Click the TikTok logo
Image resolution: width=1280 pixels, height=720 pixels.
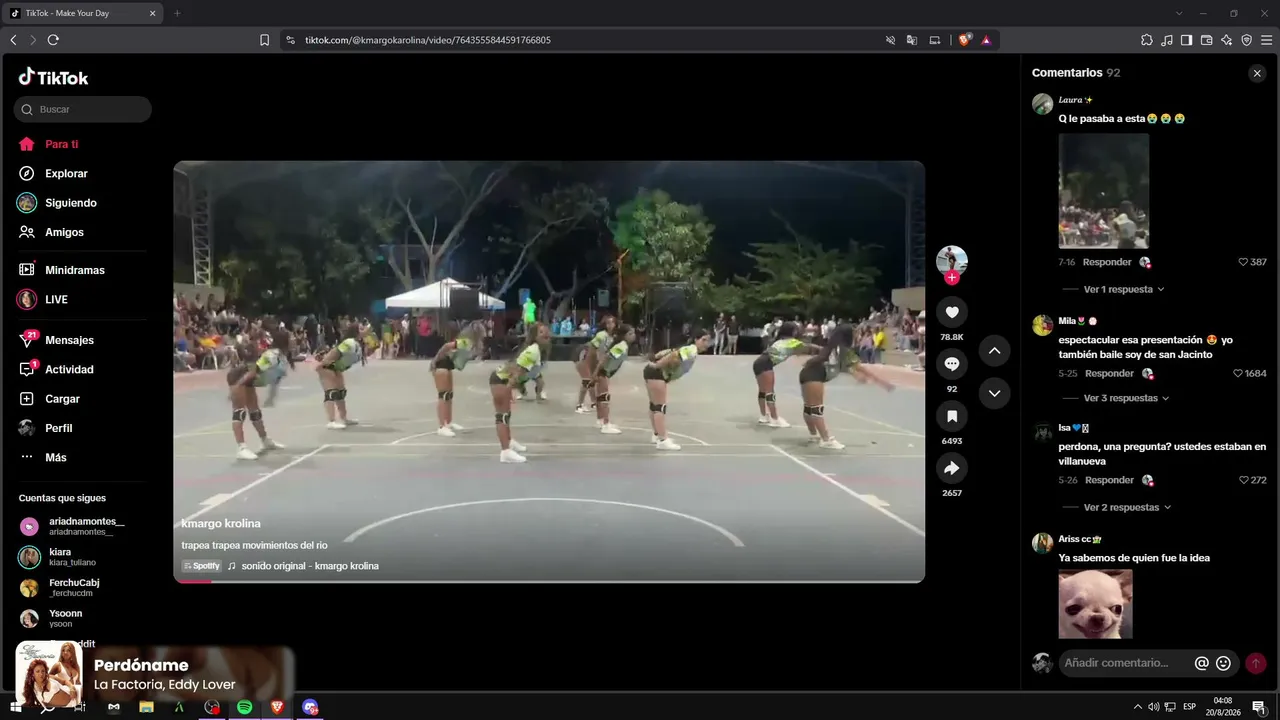coord(53,77)
